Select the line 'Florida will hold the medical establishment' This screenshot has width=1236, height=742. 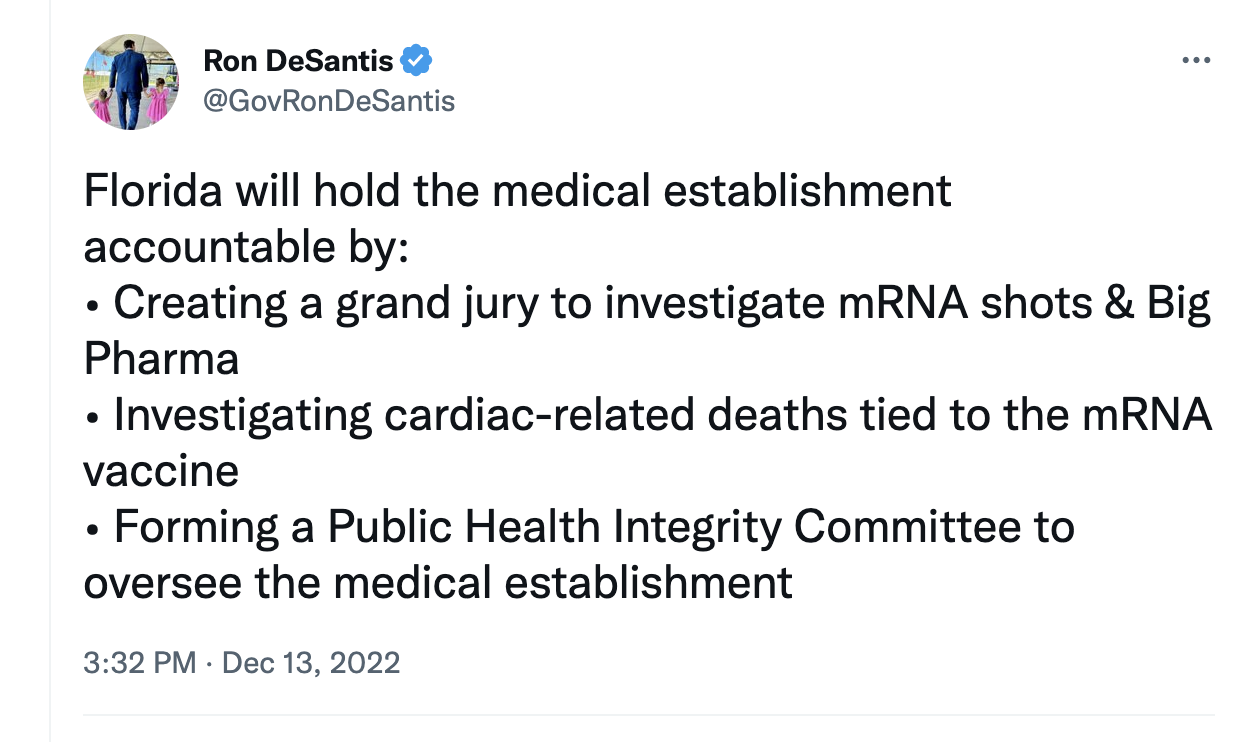click(x=517, y=191)
